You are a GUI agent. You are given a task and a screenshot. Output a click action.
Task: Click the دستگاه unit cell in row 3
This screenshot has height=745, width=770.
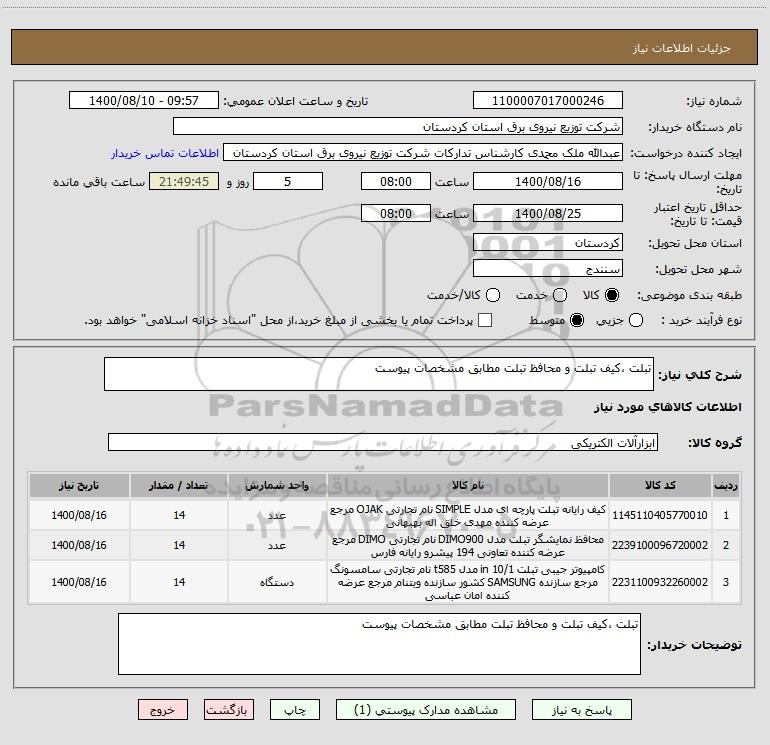tap(277, 582)
